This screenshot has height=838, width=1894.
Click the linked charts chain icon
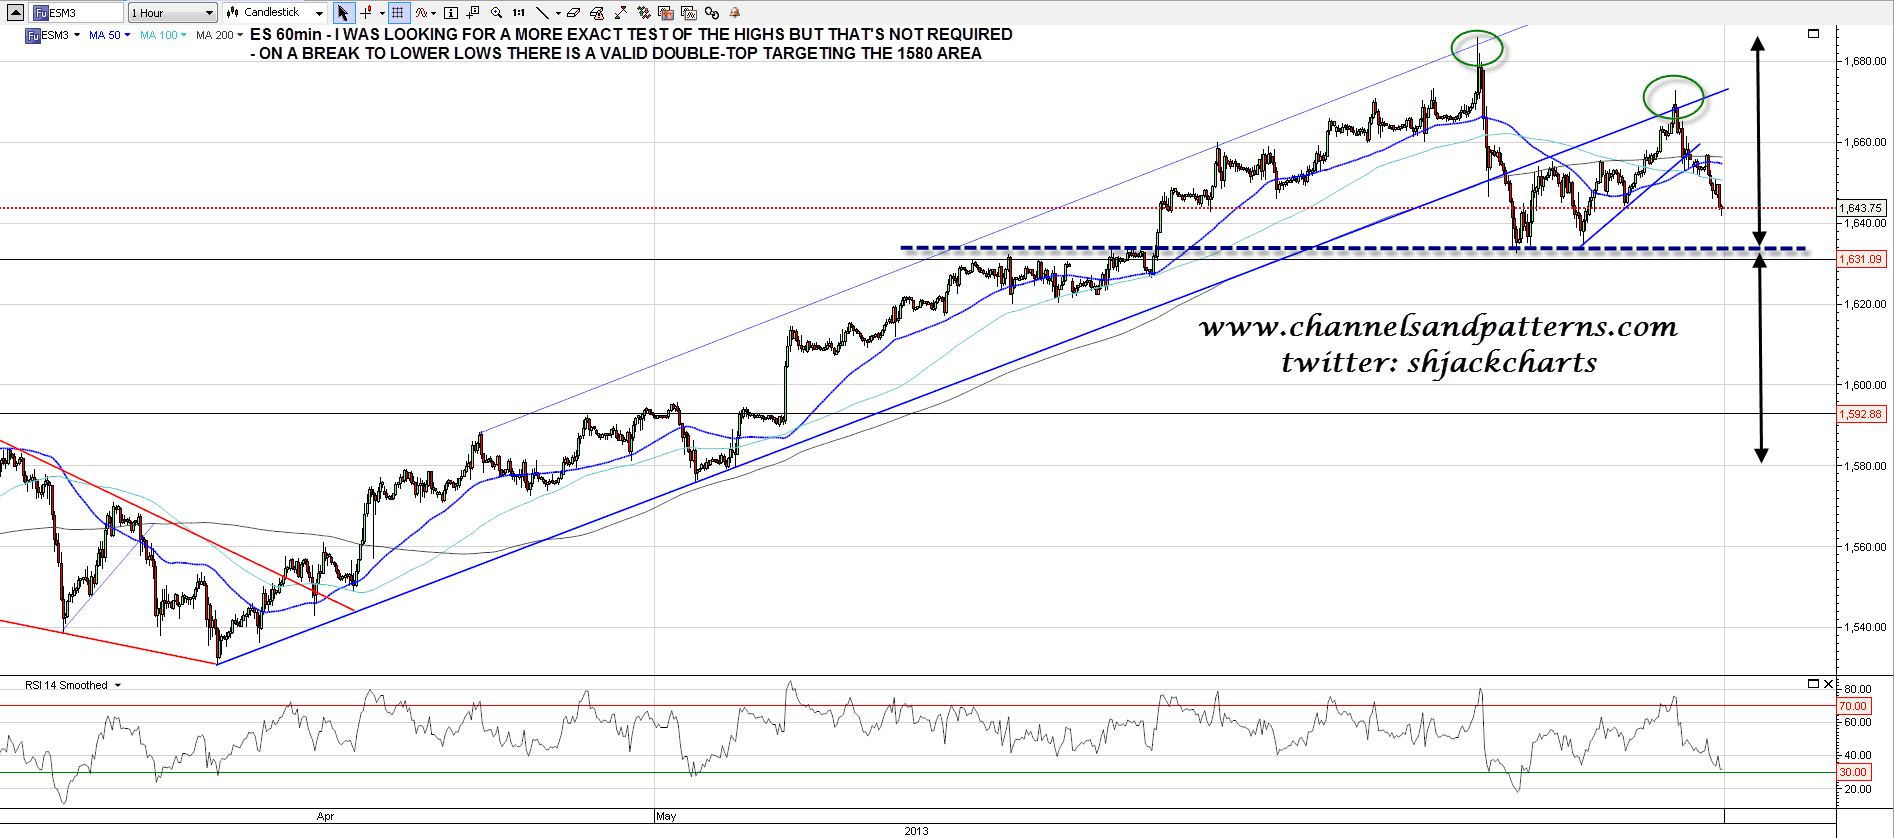(x=711, y=13)
